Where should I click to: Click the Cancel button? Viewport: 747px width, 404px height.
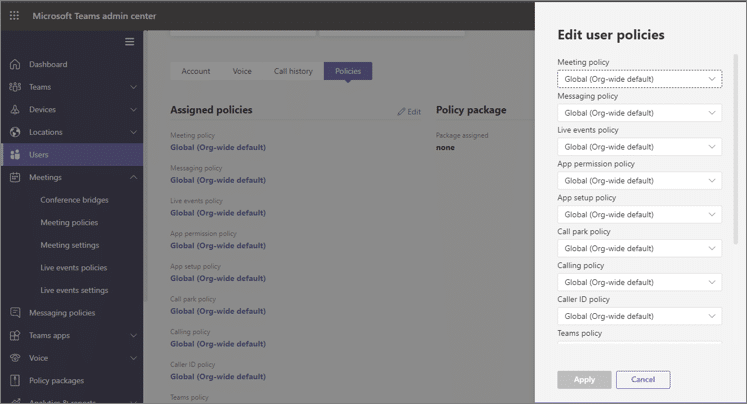coord(643,380)
